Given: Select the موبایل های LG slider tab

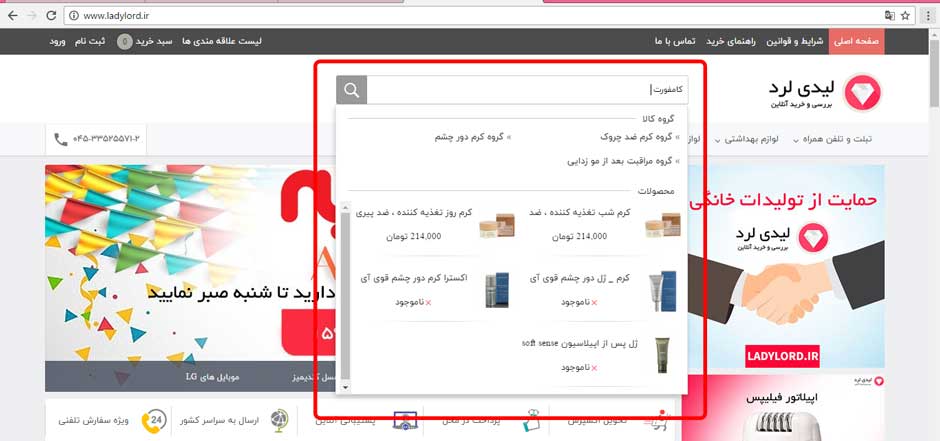Looking at the screenshot, I should [x=212, y=377].
